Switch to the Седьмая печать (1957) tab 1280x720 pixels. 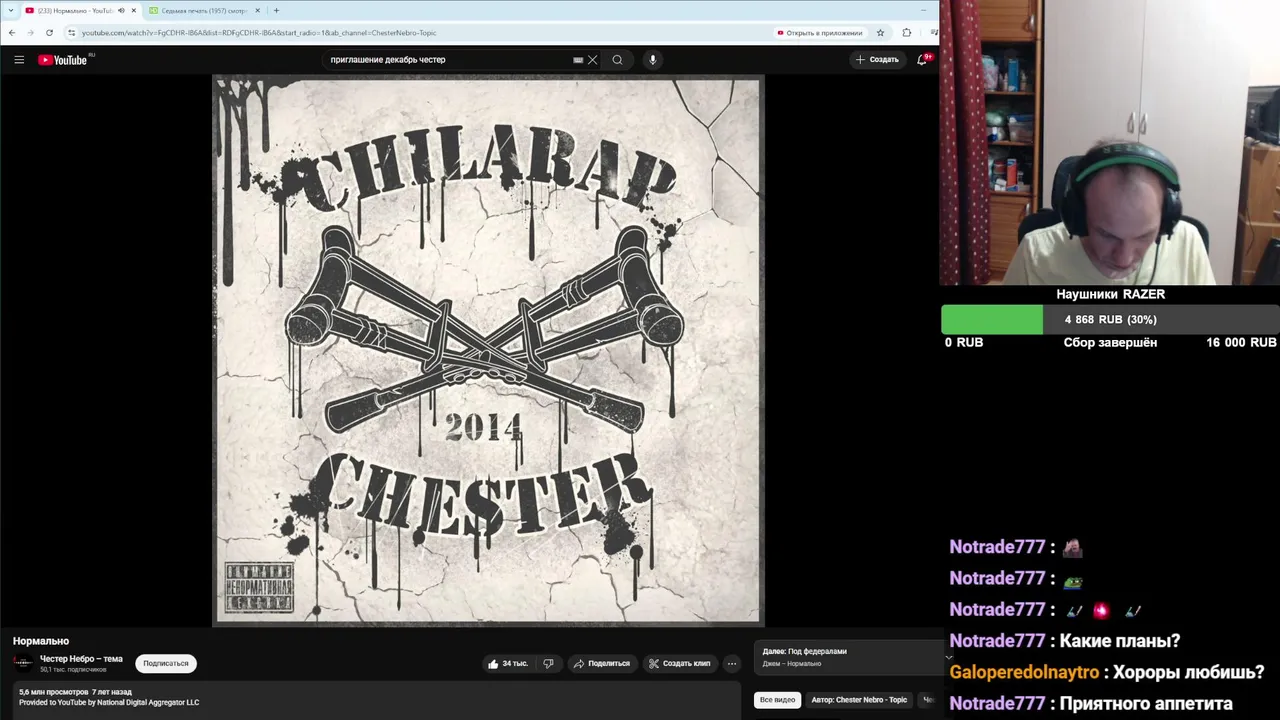(x=204, y=10)
